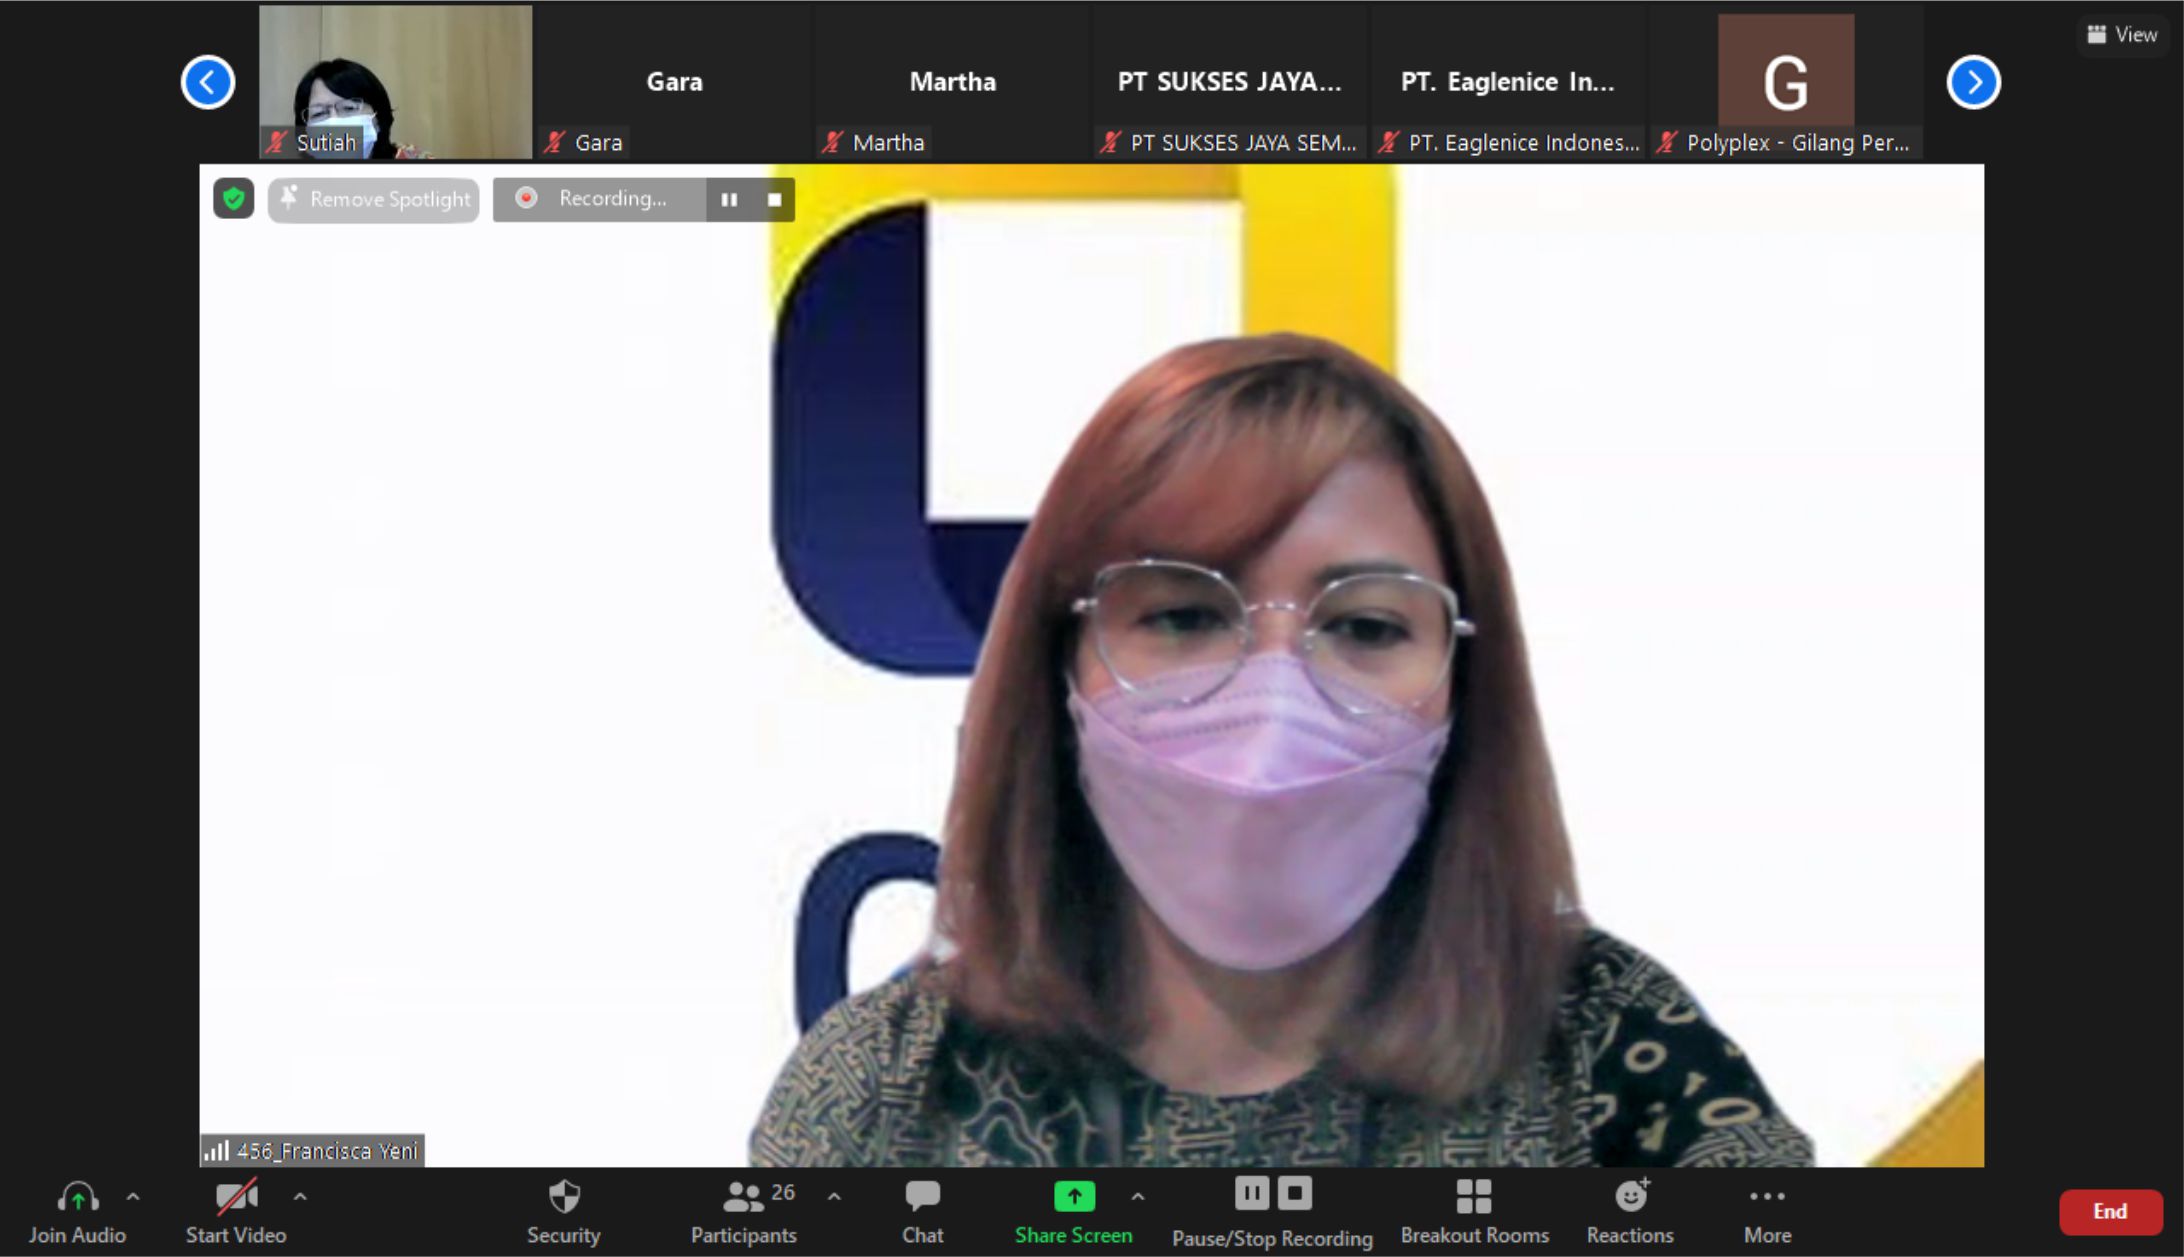
Task: Expand audio options arrow beside Join Audio
Action: 133,1196
